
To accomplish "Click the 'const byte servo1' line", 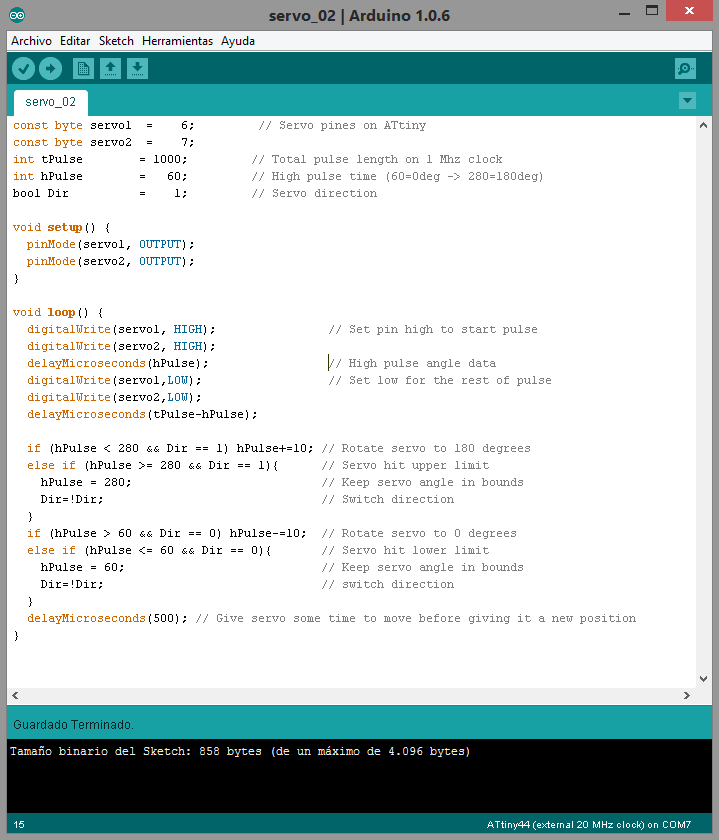I will (x=103, y=125).
